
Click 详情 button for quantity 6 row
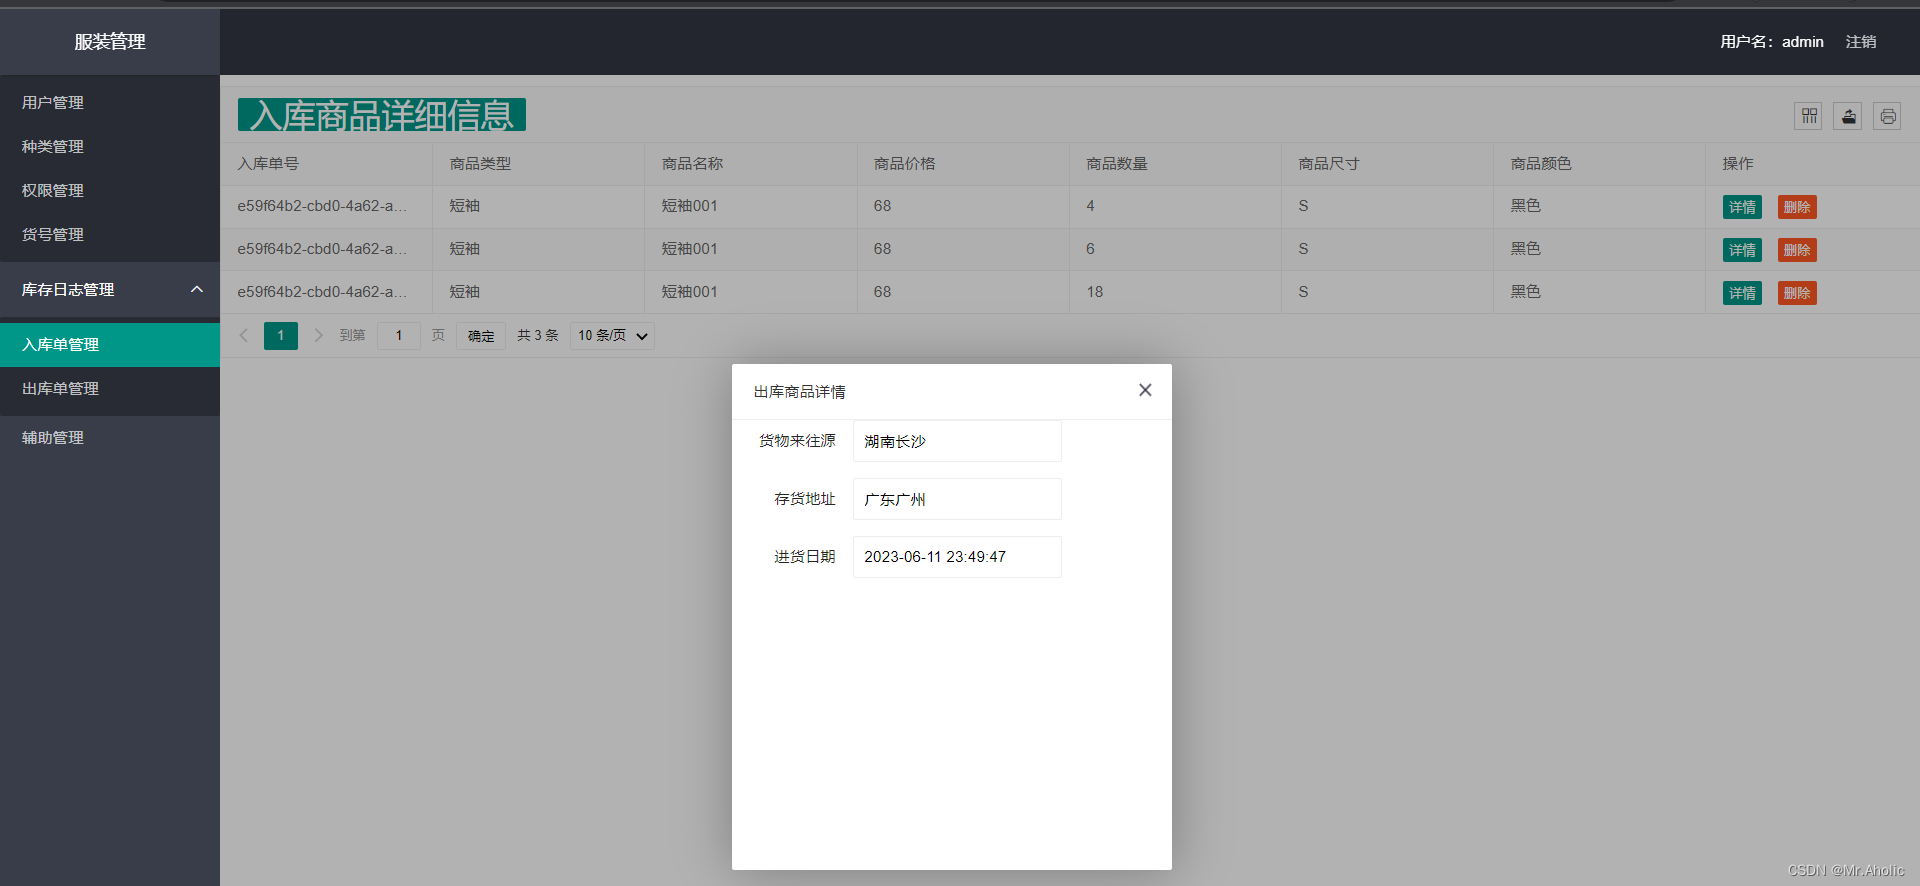(x=1742, y=250)
